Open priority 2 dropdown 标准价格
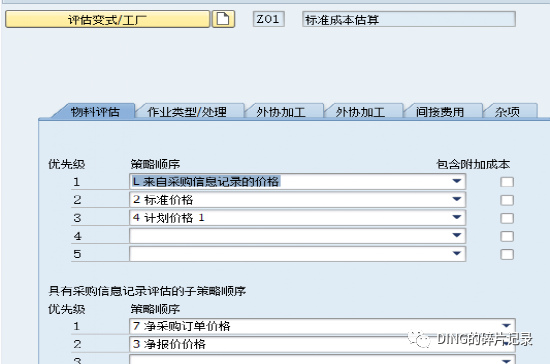The width and height of the screenshot is (550, 364). tap(297, 200)
